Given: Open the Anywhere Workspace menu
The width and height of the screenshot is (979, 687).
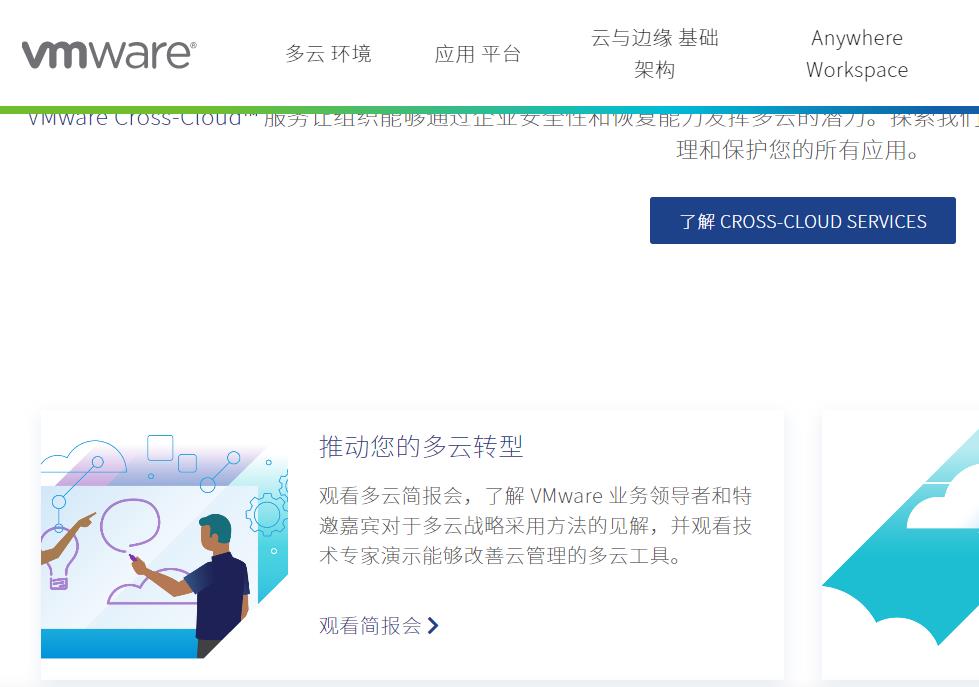Looking at the screenshot, I should pyautogui.click(x=857, y=54).
